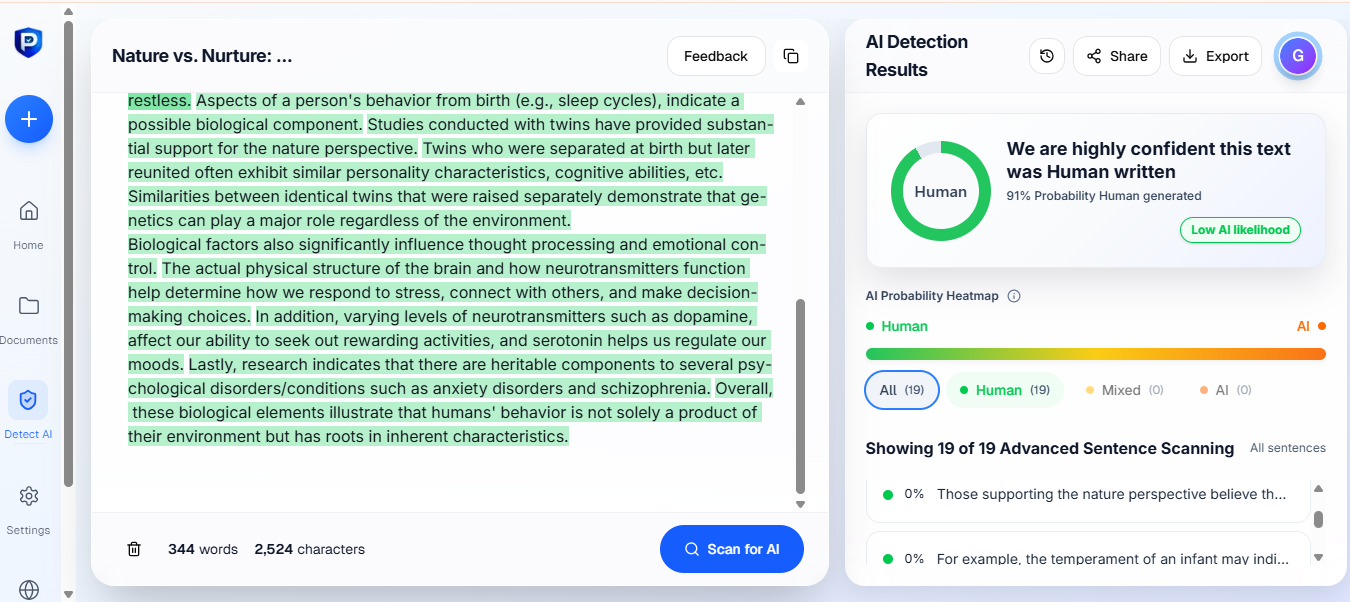Delete the text with the trash icon
The height and width of the screenshot is (602, 1350).
click(x=134, y=549)
